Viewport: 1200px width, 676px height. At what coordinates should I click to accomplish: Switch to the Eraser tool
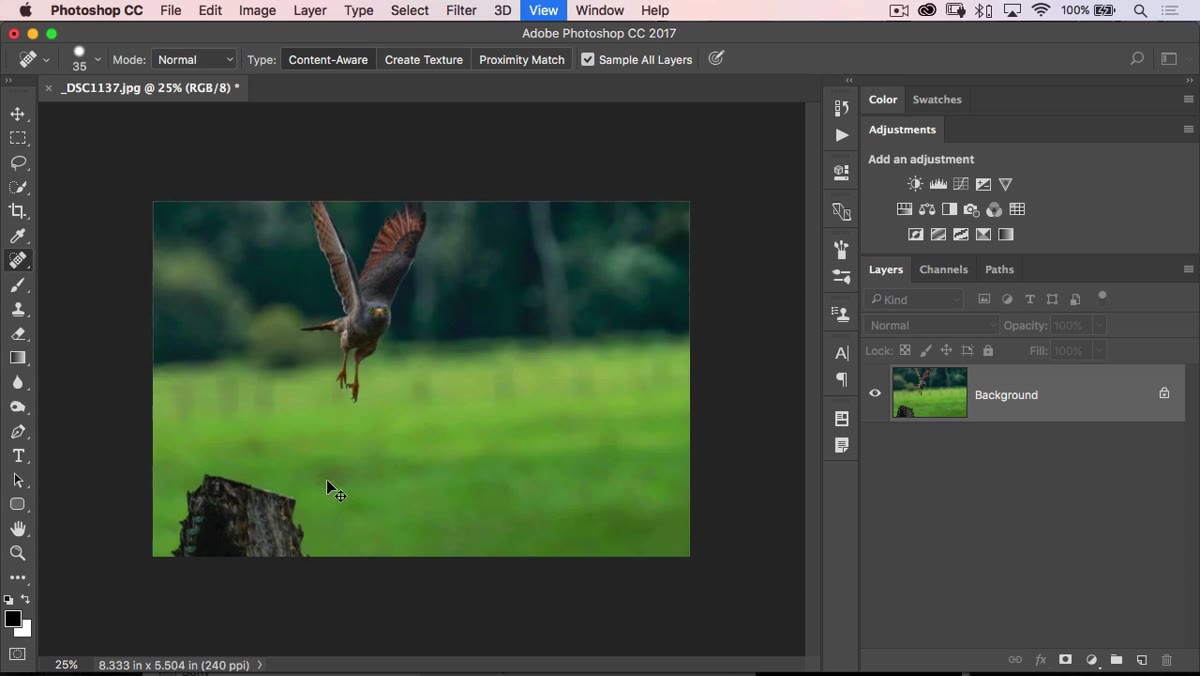pos(18,334)
